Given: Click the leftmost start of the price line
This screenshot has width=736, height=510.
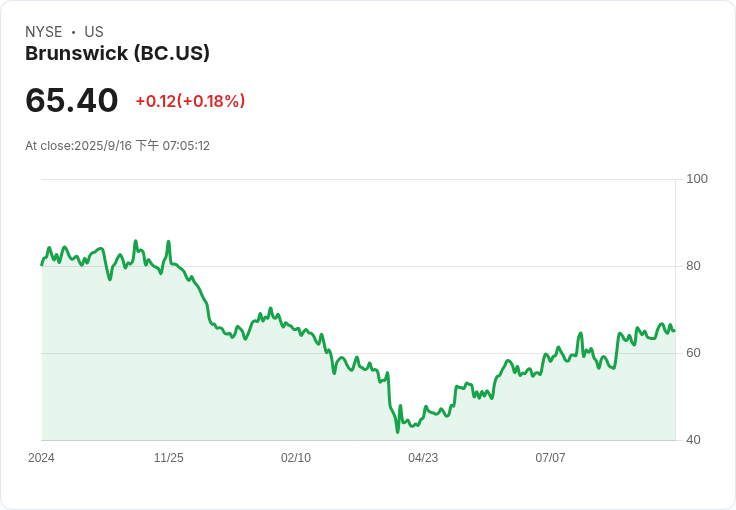Looking at the screenshot, I should coord(42,264).
